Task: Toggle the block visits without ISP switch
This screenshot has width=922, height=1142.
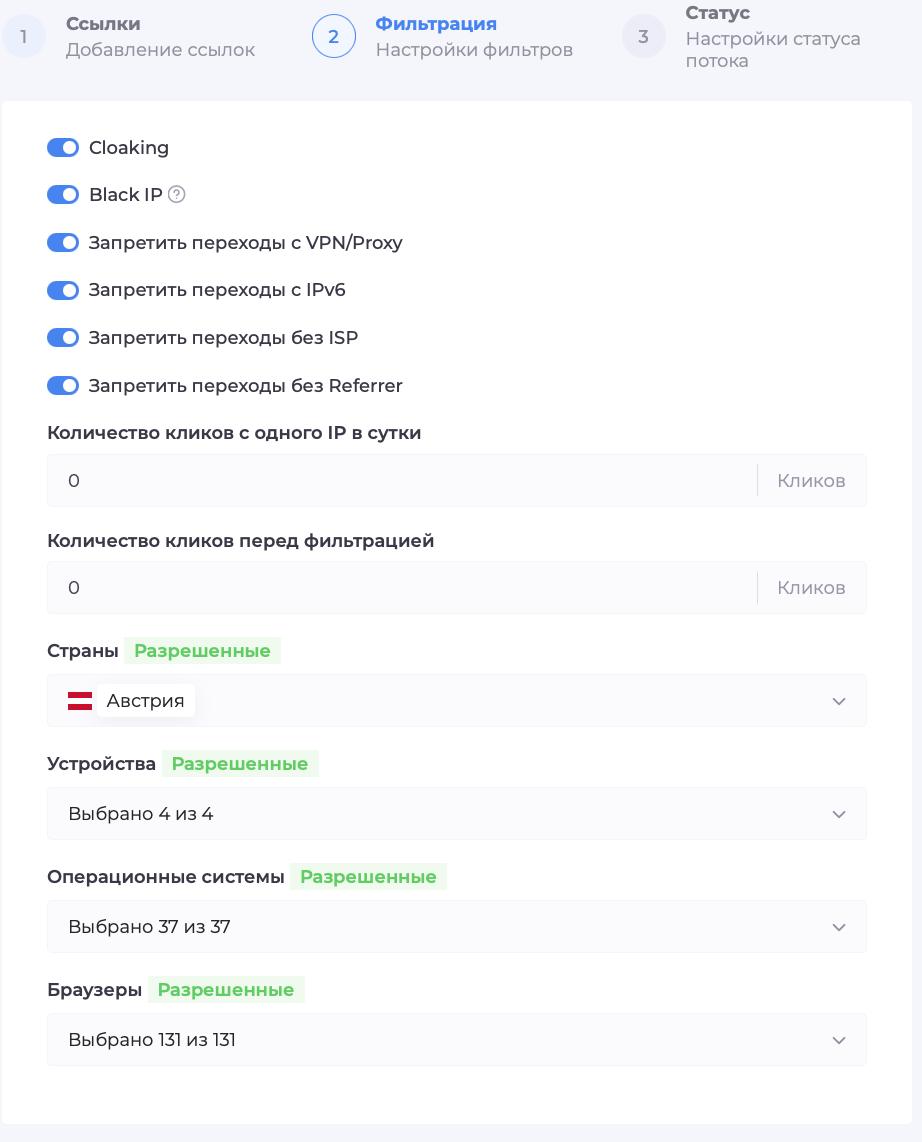Action: (x=63, y=338)
